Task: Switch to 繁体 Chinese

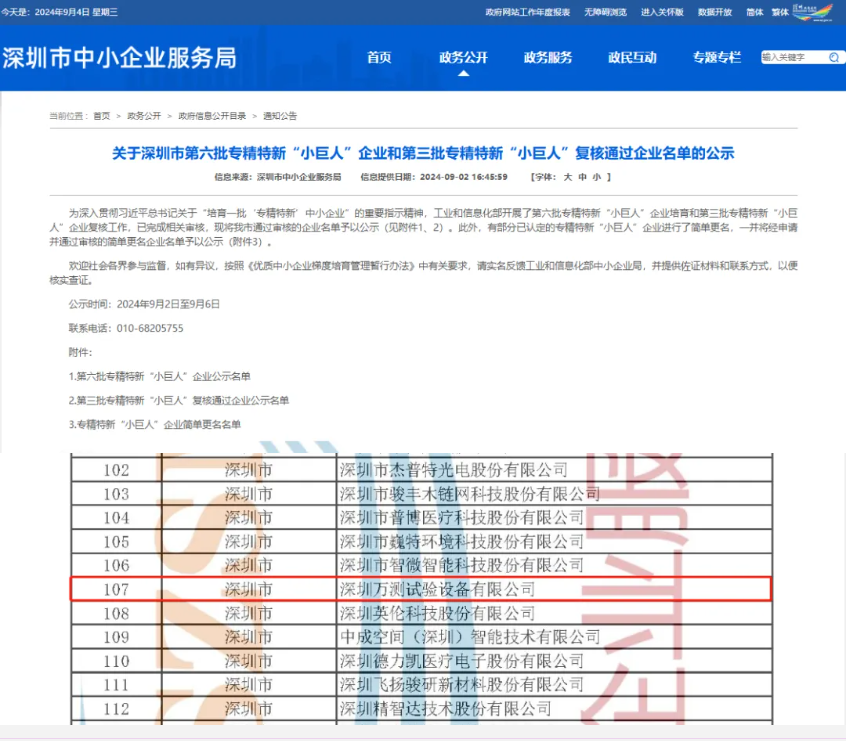Action: pos(779,12)
